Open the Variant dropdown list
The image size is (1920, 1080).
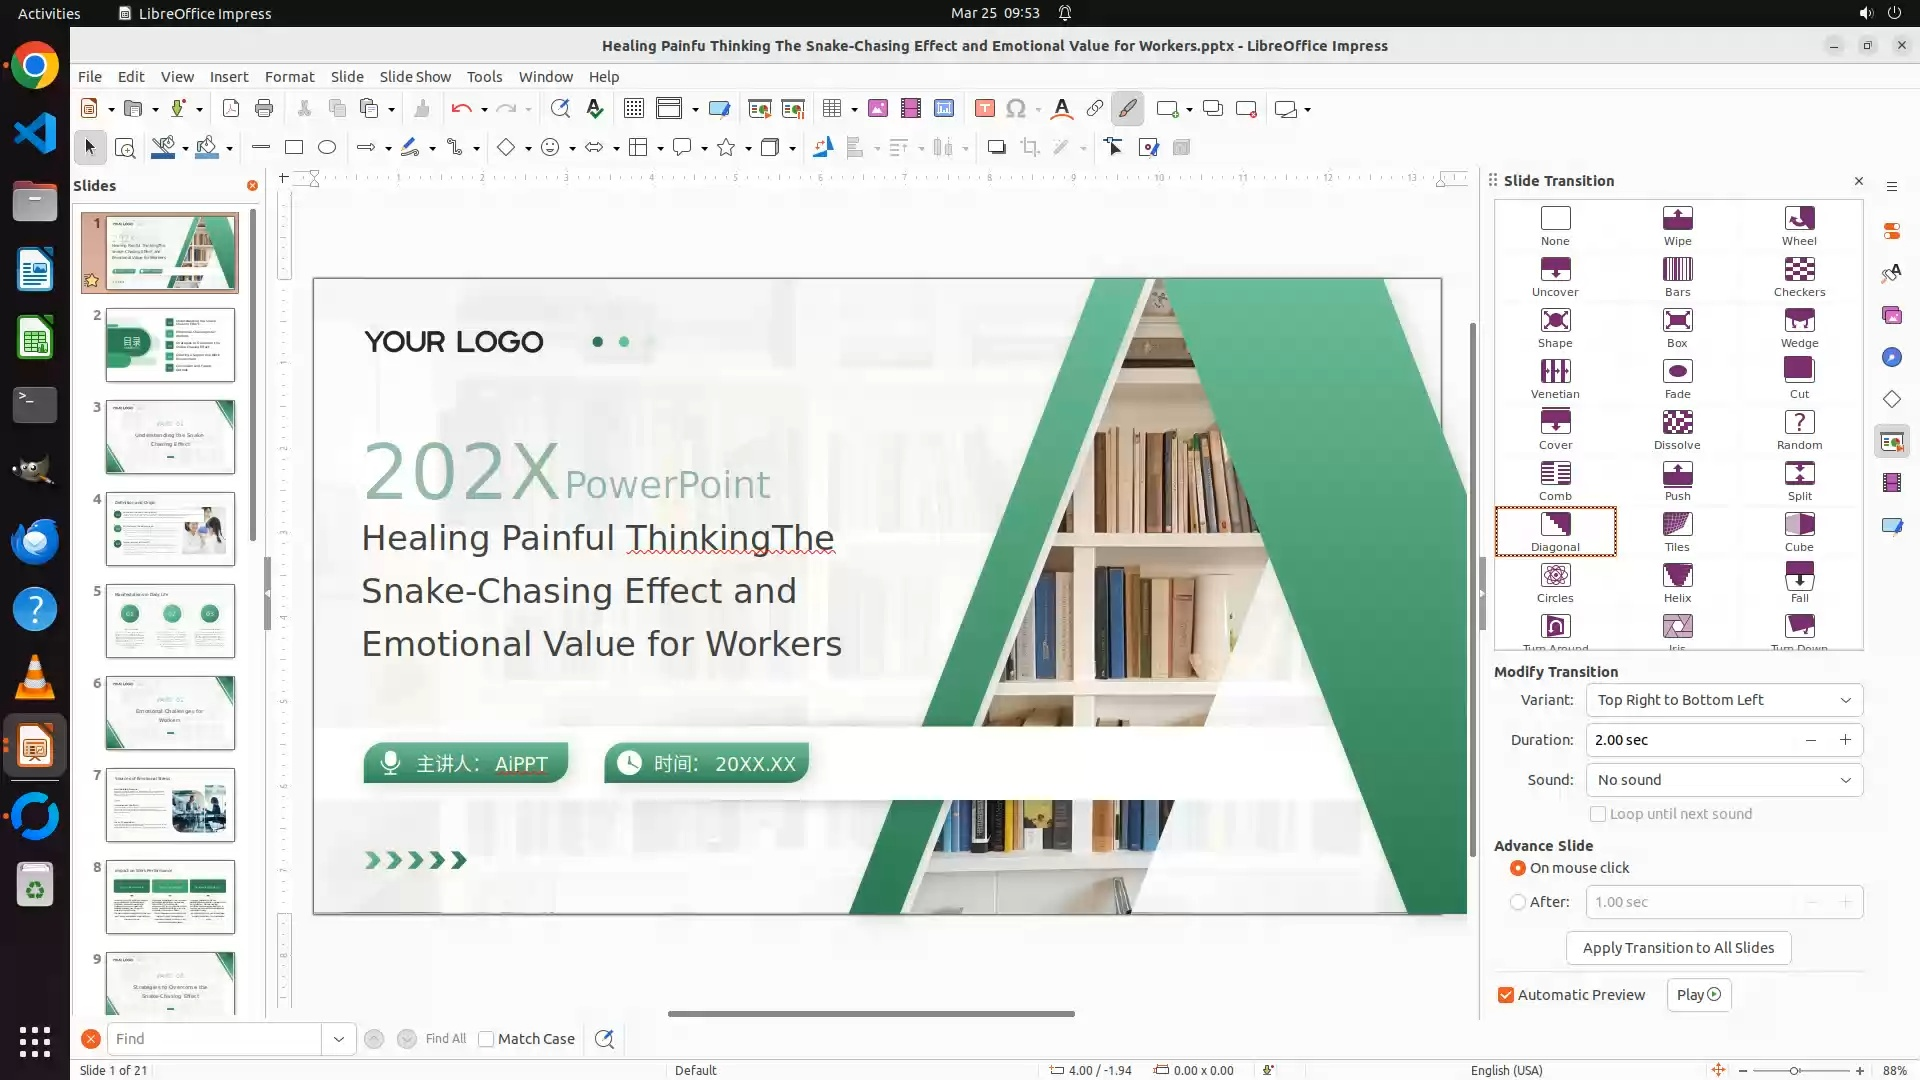pyautogui.click(x=1724, y=700)
